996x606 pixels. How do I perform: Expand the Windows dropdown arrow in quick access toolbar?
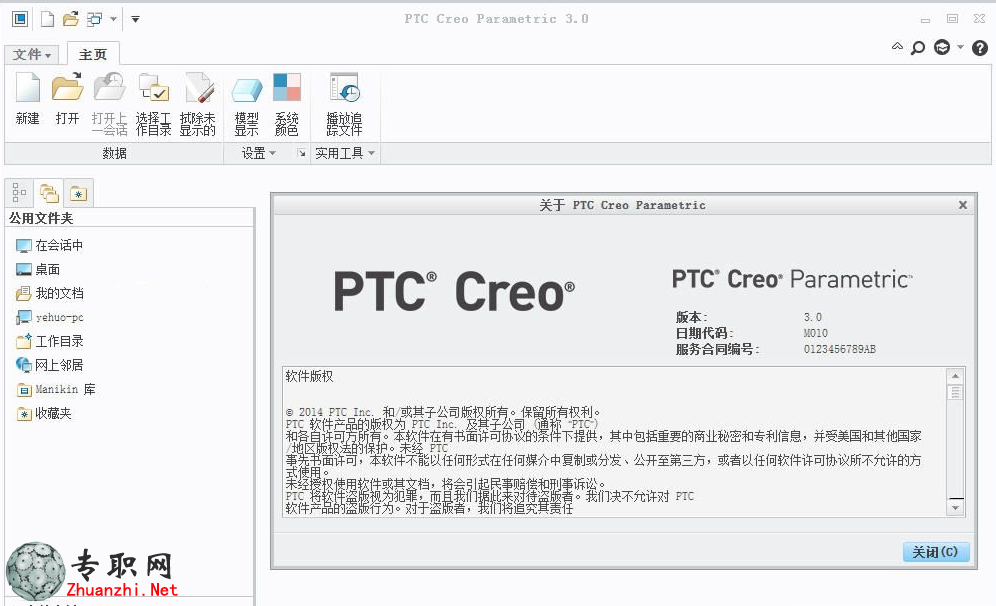point(114,19)
